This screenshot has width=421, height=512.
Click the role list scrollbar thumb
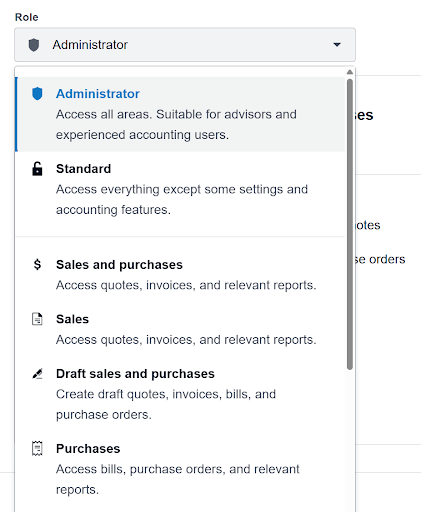[x=350, y=224]
